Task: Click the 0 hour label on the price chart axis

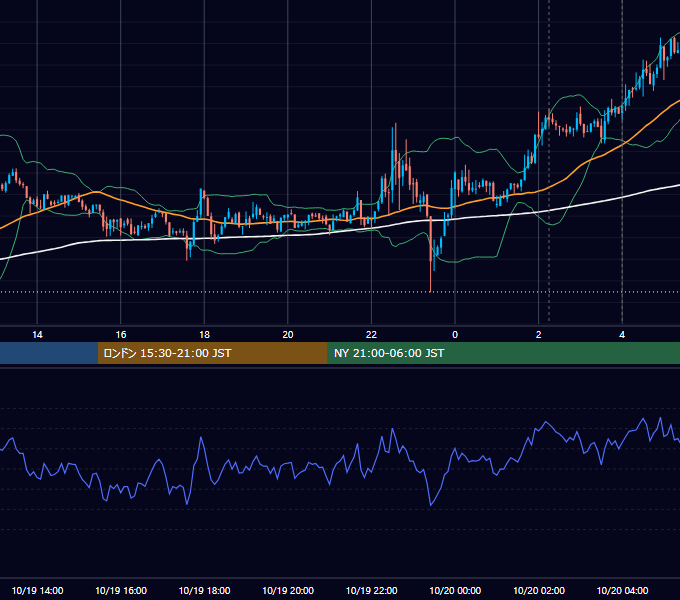Action: (x=455, y=335)
